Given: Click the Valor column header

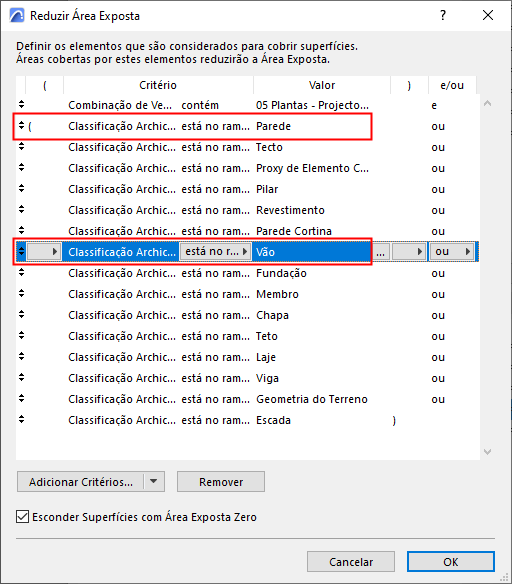Looking at the screenshot, I should tap(322, 85).
